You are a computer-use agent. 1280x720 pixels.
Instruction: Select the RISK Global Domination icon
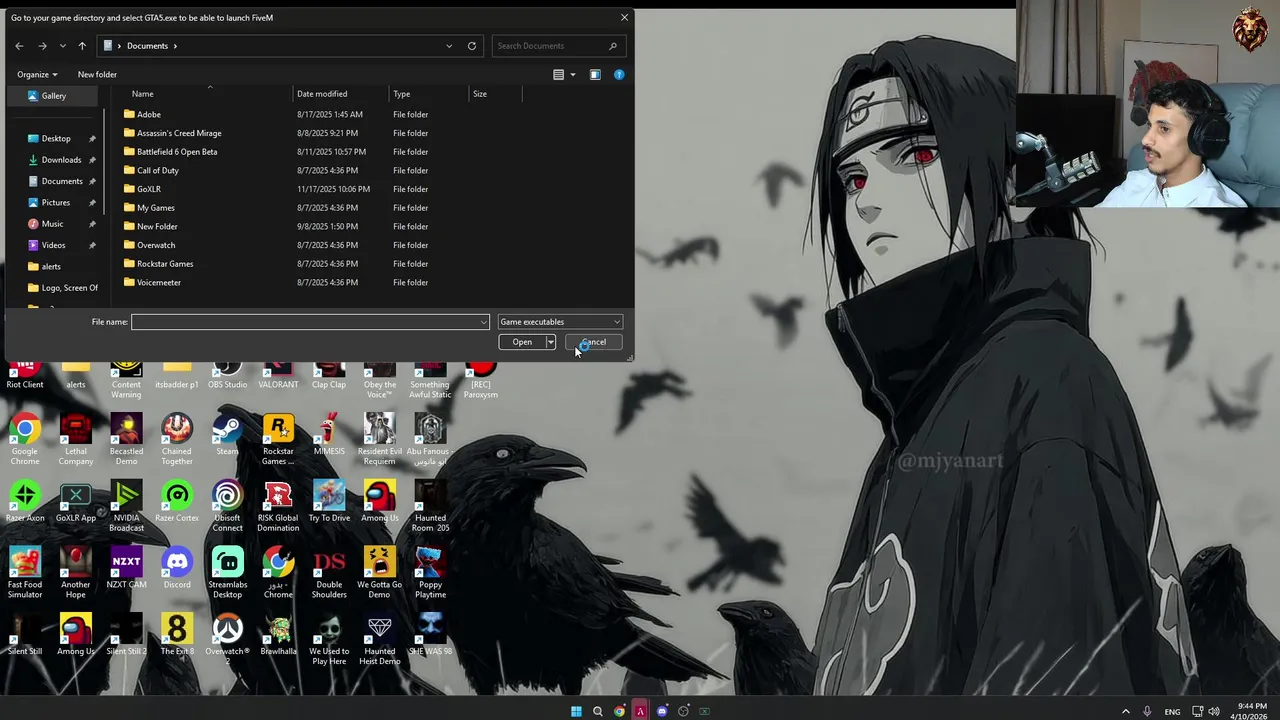coord(278,507)
